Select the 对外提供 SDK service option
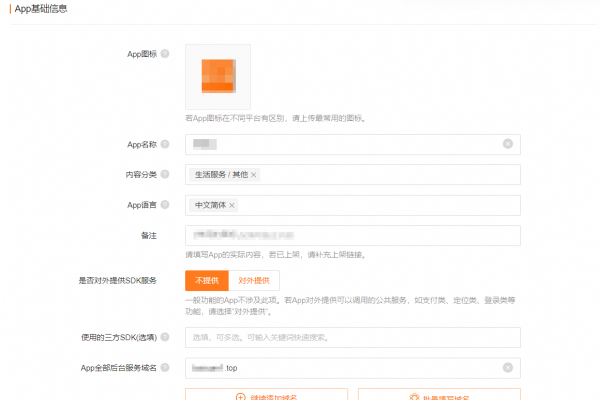 pyautogui.click(x=254, y=281)
